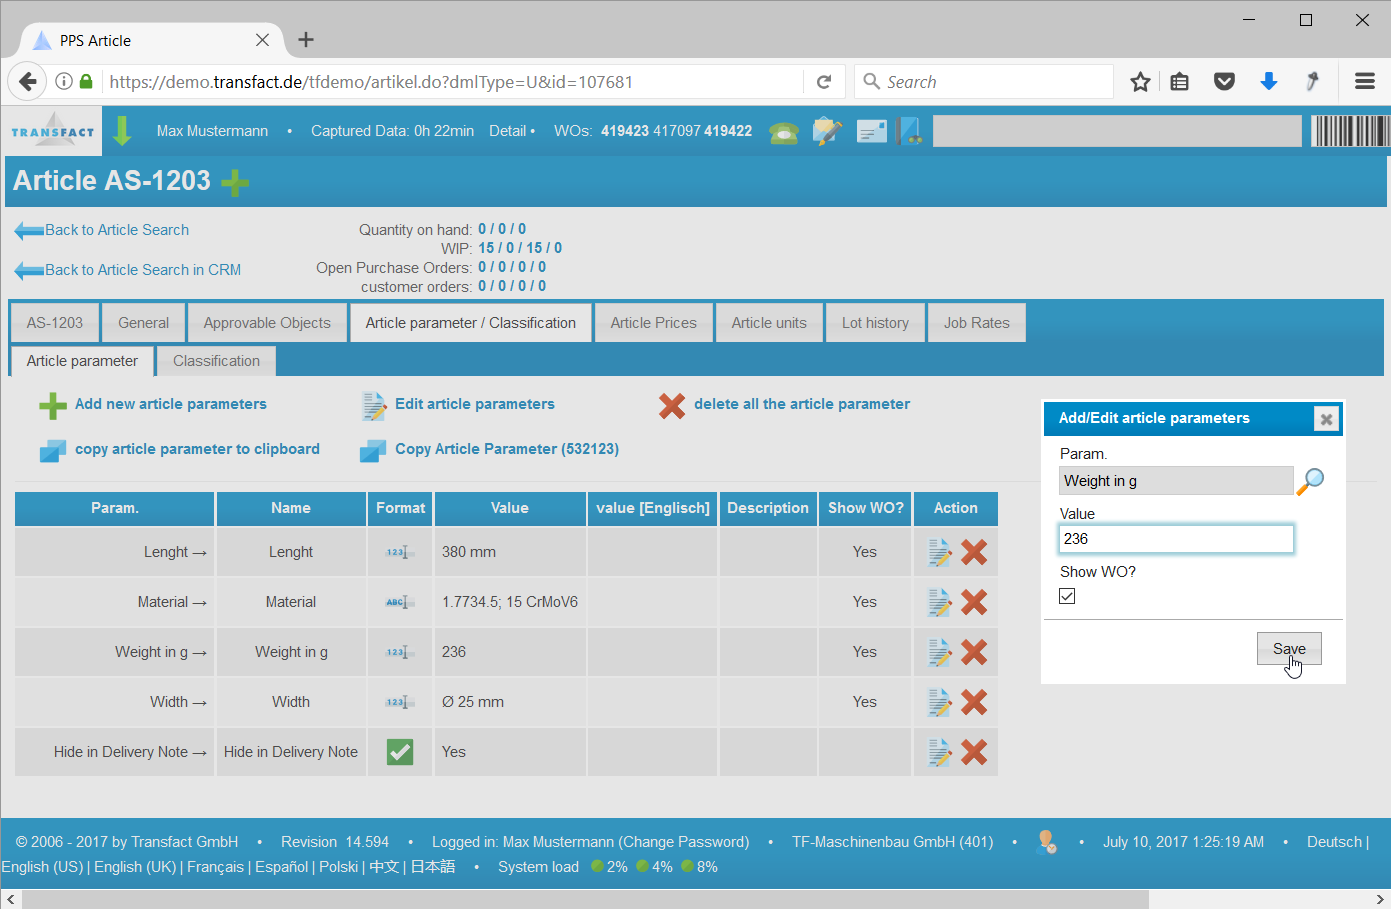Open a new browser tab with plus
The height and width of the screenshot is (909, 1391).
coord(306,40)
